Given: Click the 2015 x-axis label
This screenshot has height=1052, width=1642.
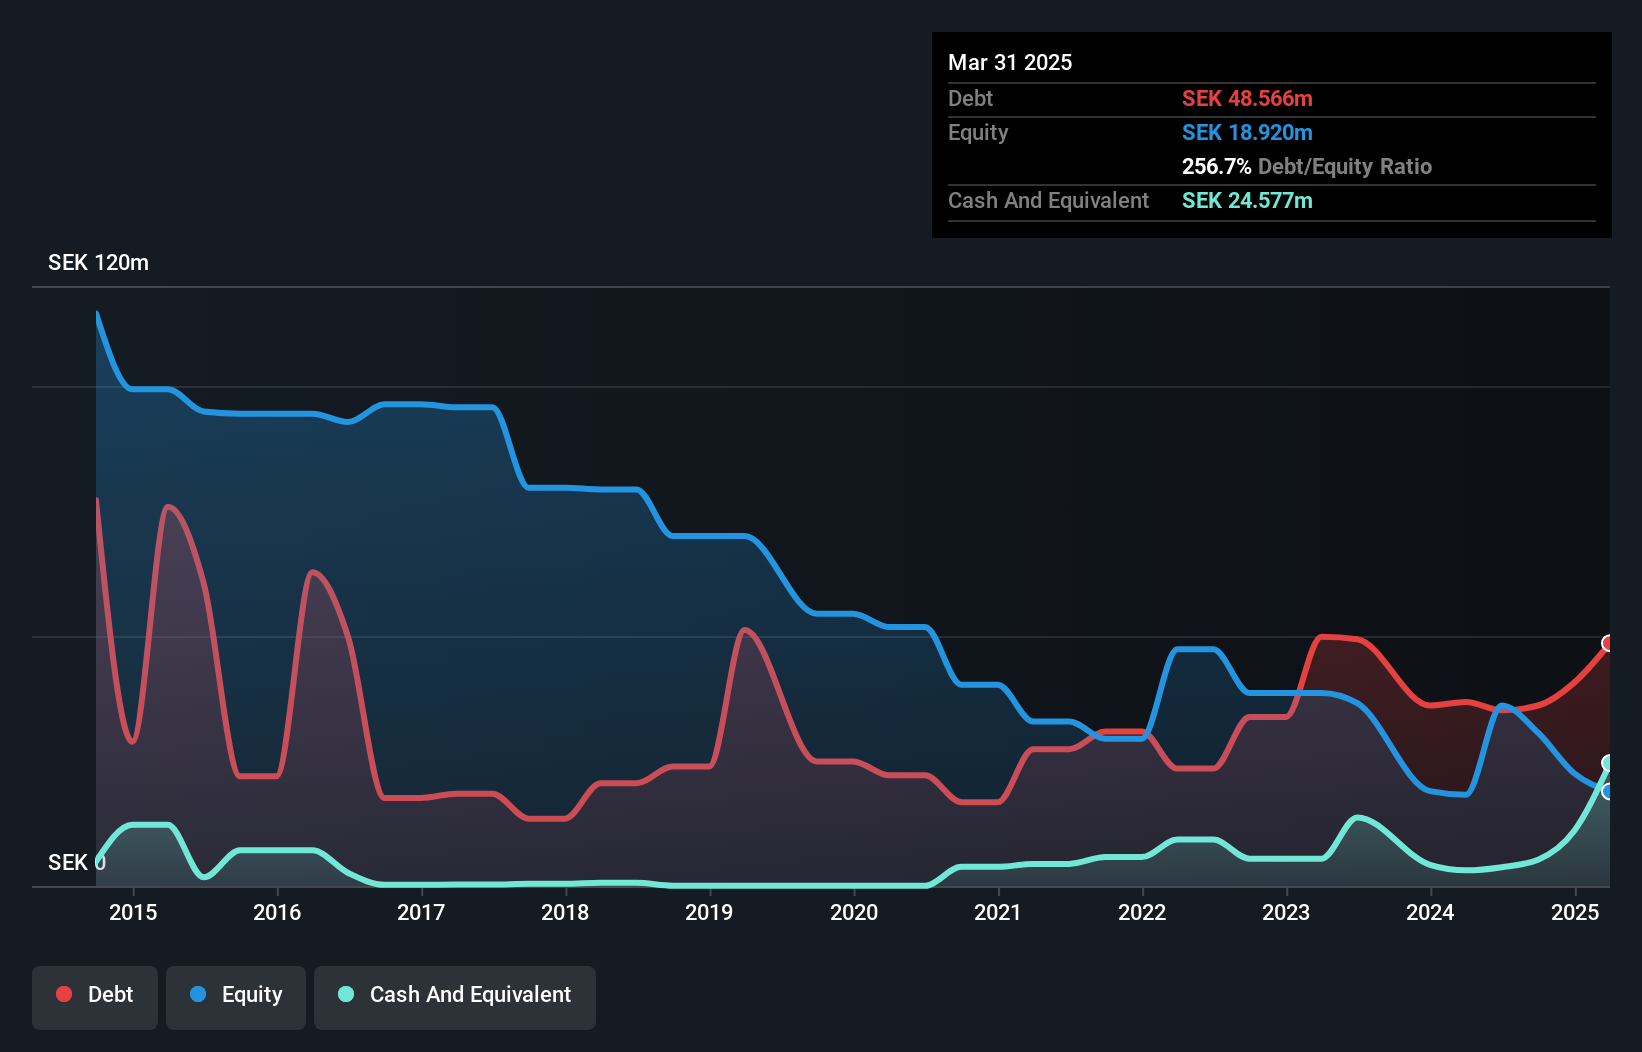Looking at the screenshot, I should [x=133, y=912].
